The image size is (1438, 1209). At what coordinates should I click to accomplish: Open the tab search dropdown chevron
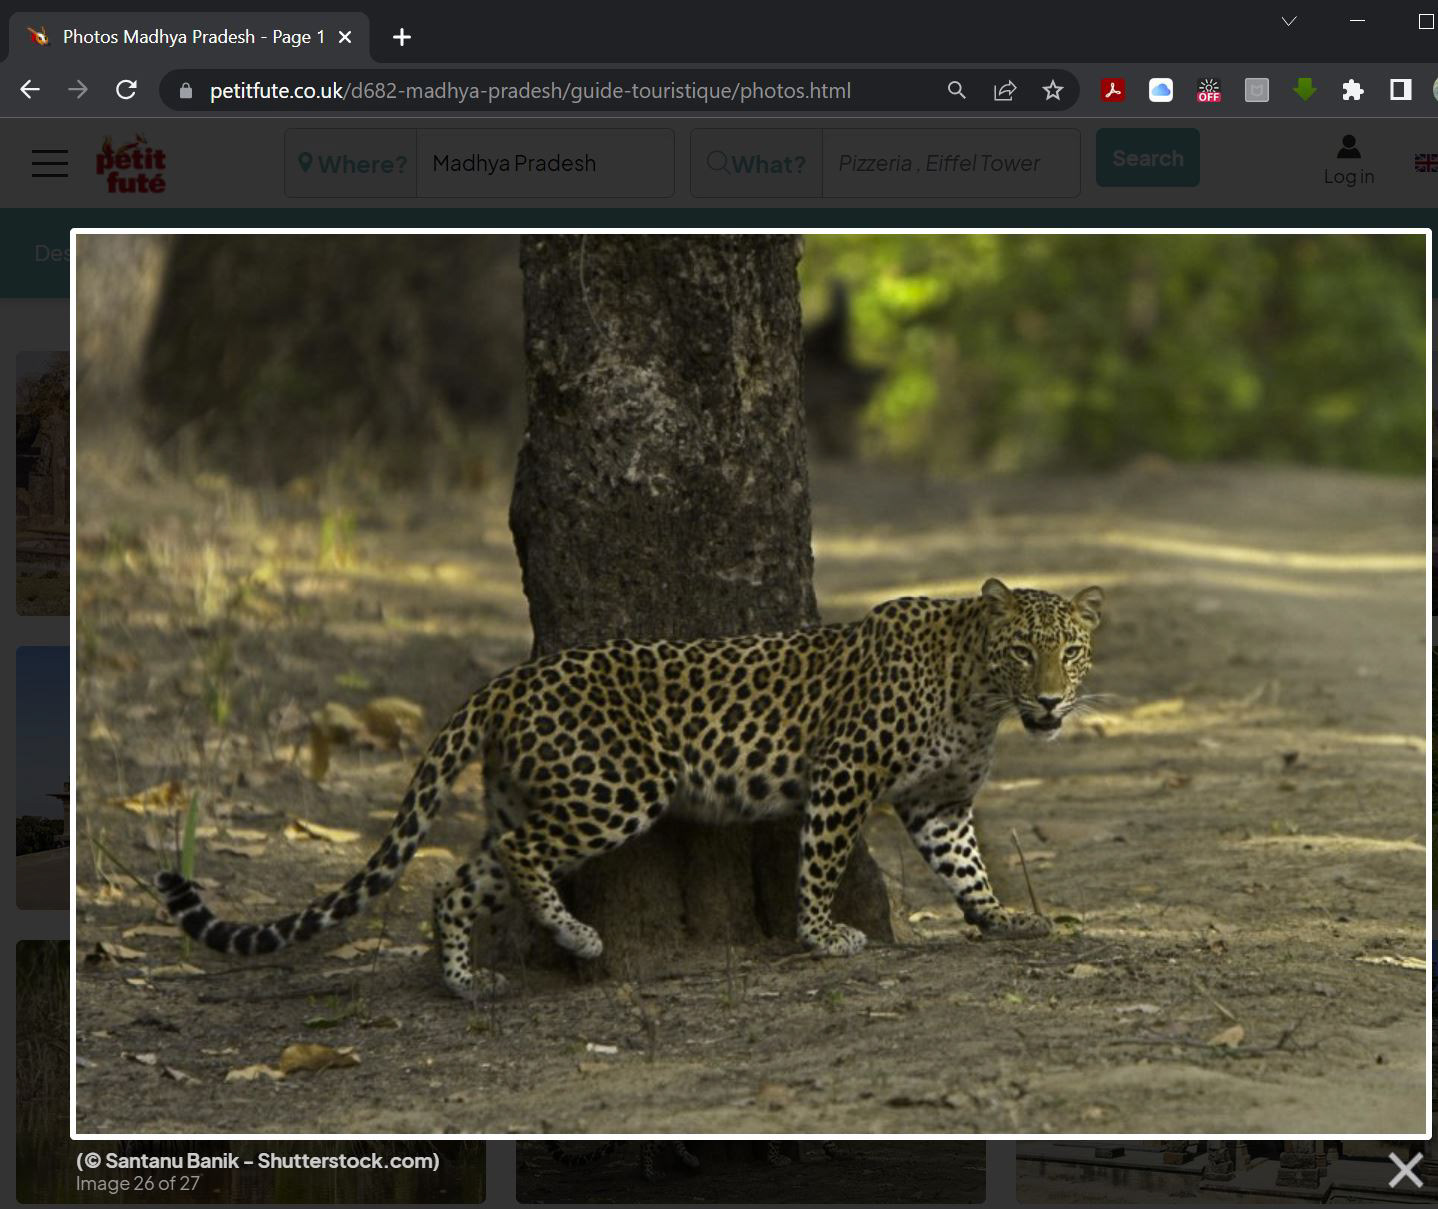click(x=1289, y=21)
